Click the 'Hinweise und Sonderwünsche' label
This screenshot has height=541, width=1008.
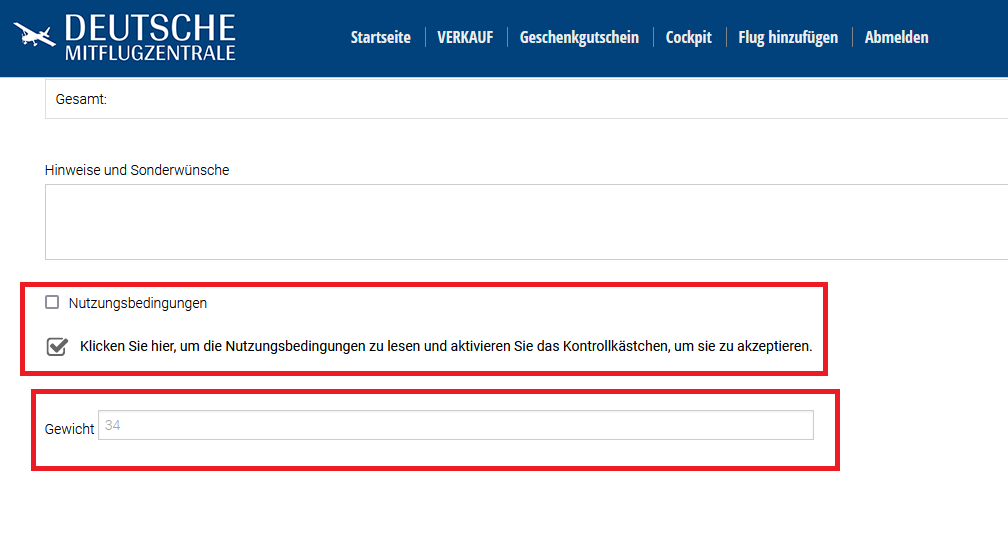(x=137, y=170)
